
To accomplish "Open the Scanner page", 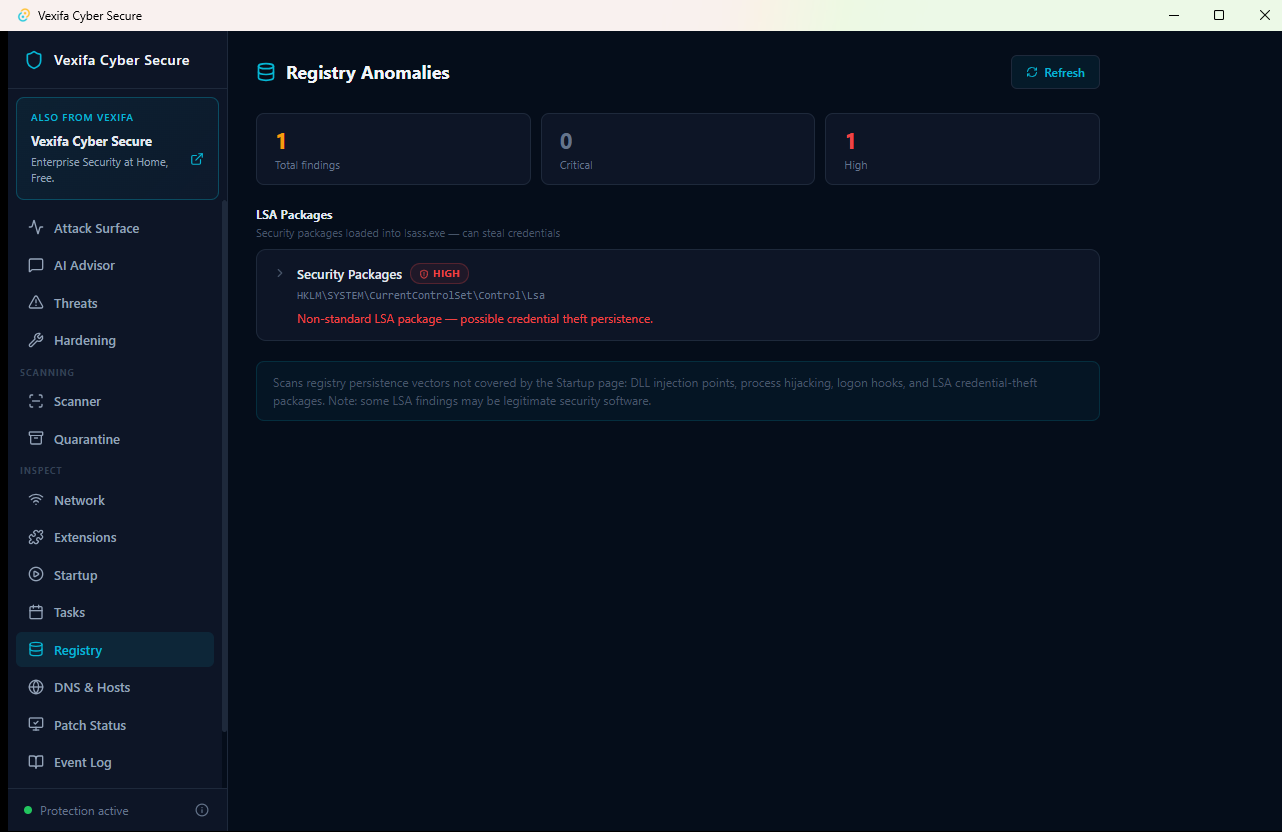I will tap(115, 401).
